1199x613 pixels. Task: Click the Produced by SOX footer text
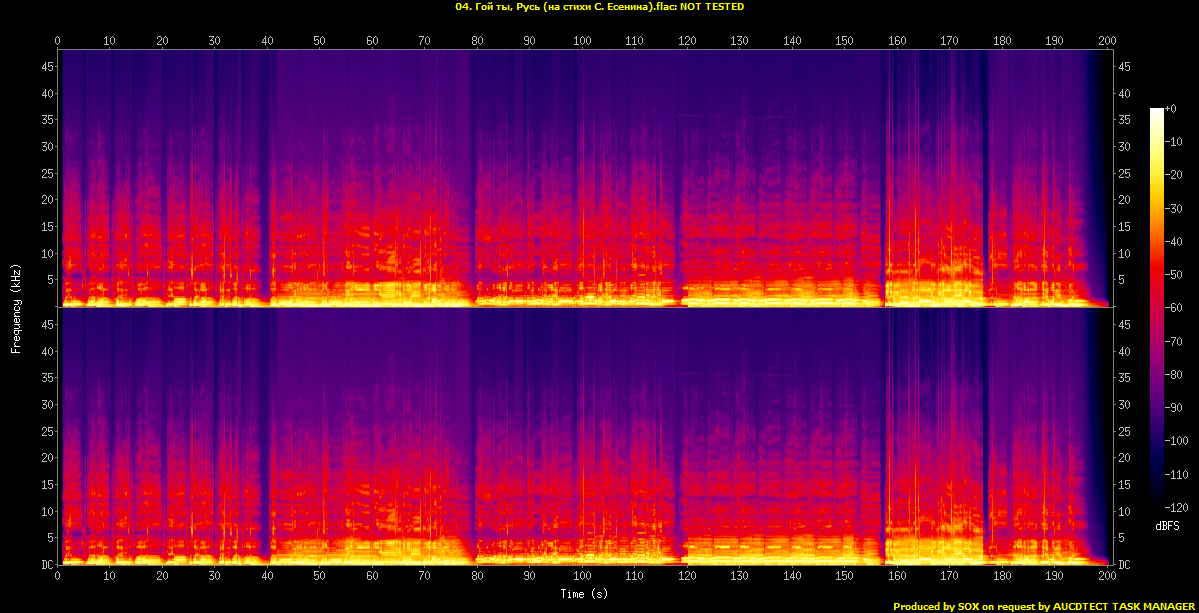point(1043,606)
